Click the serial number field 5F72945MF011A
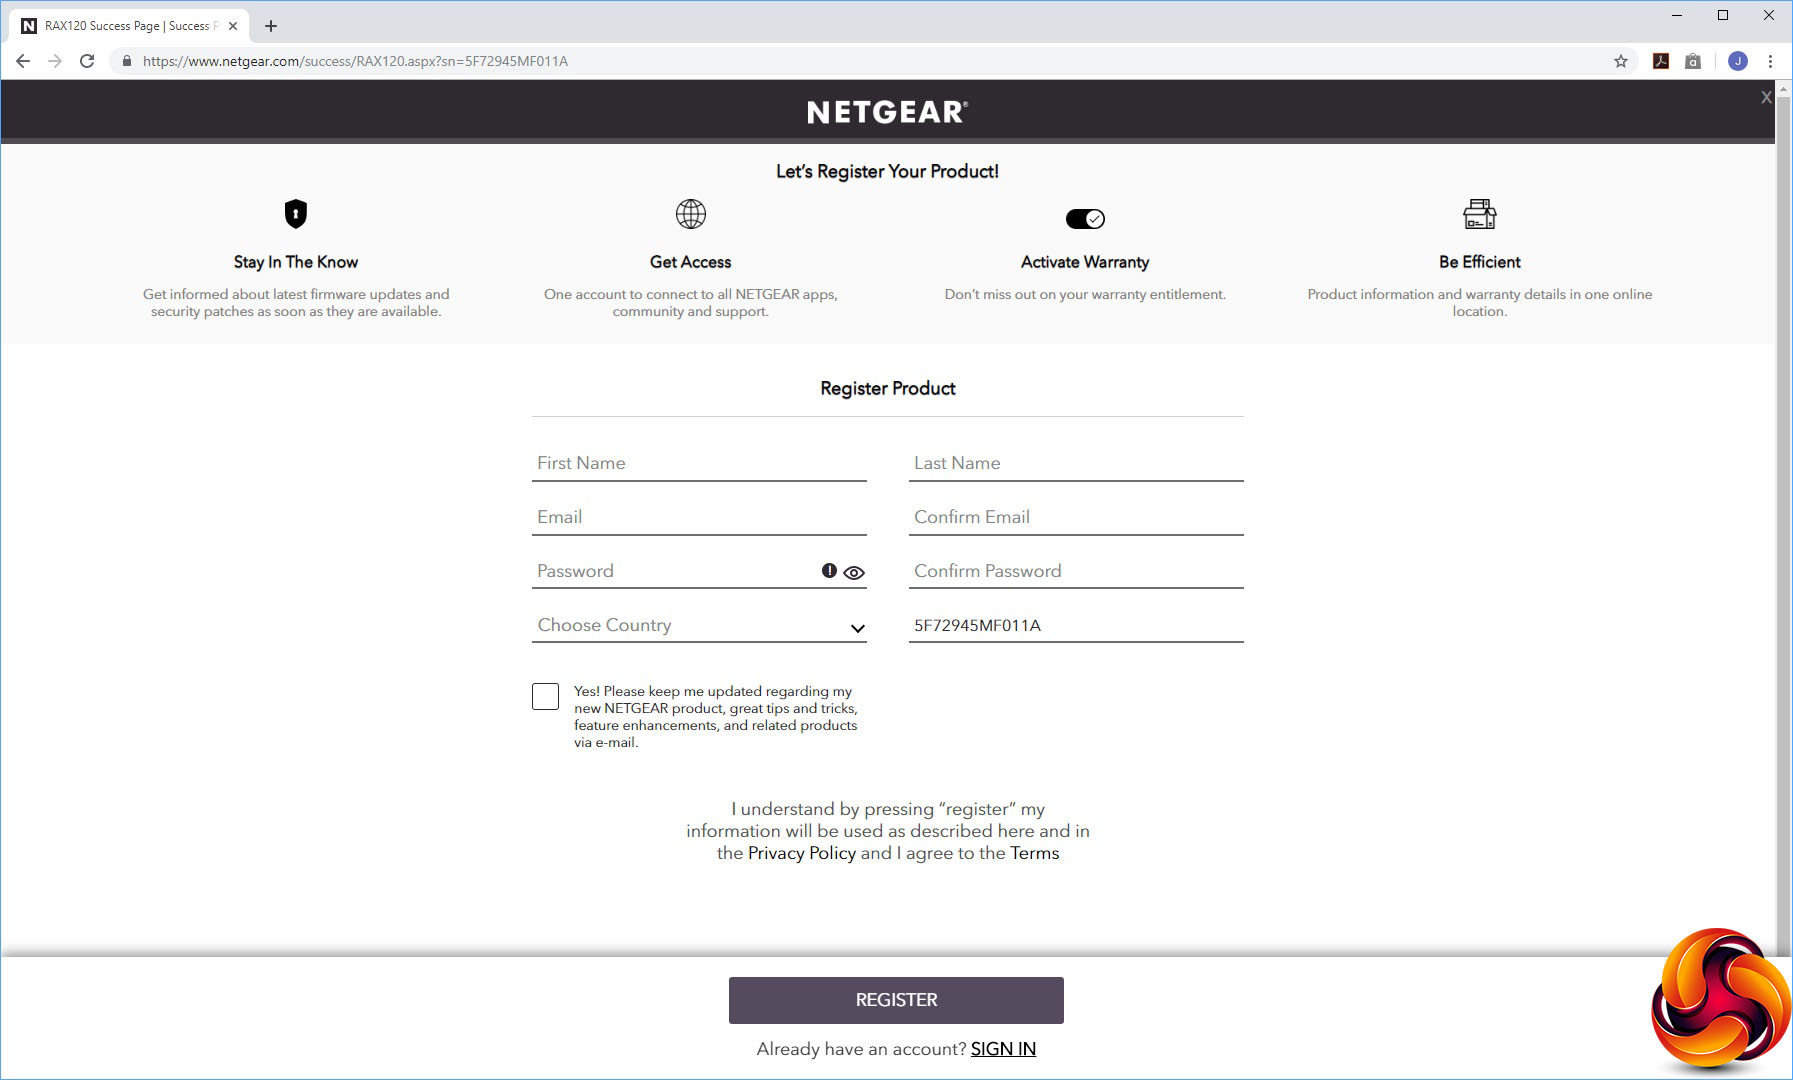This screenshot has width=1793, height=1080. click(x=1076, y=625)
